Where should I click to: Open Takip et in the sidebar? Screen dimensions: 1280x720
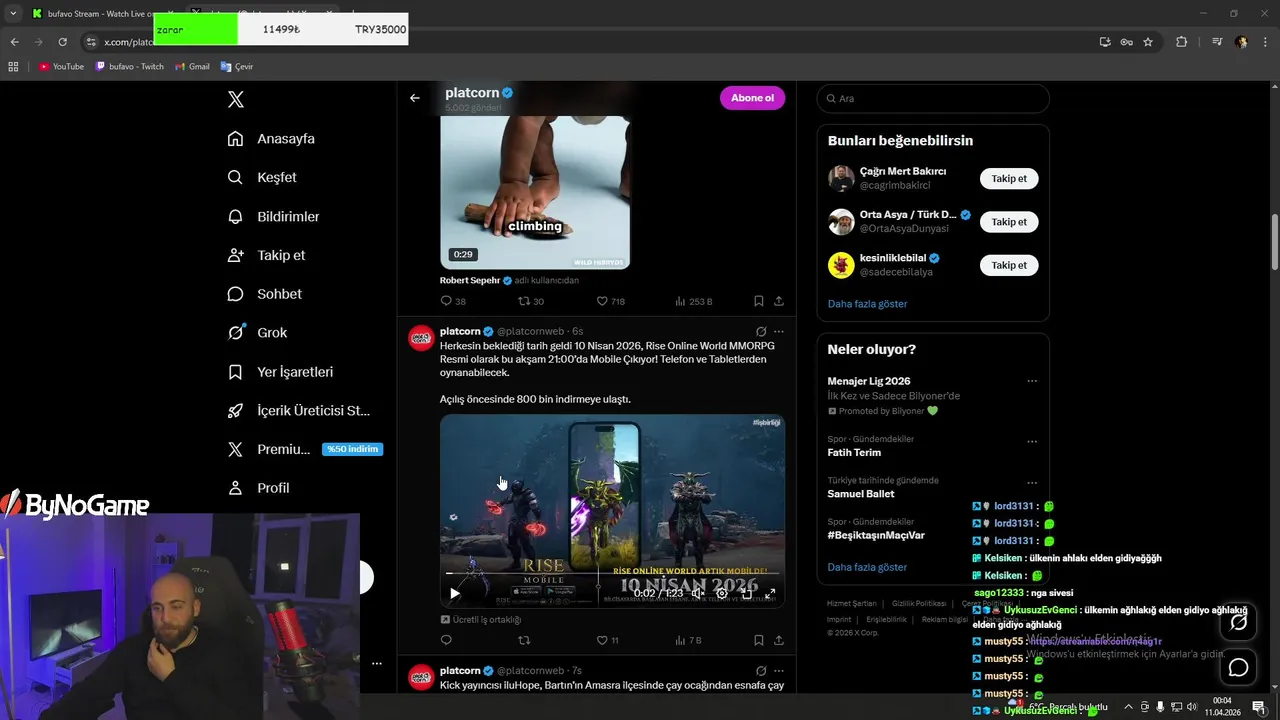coord(266,255)
